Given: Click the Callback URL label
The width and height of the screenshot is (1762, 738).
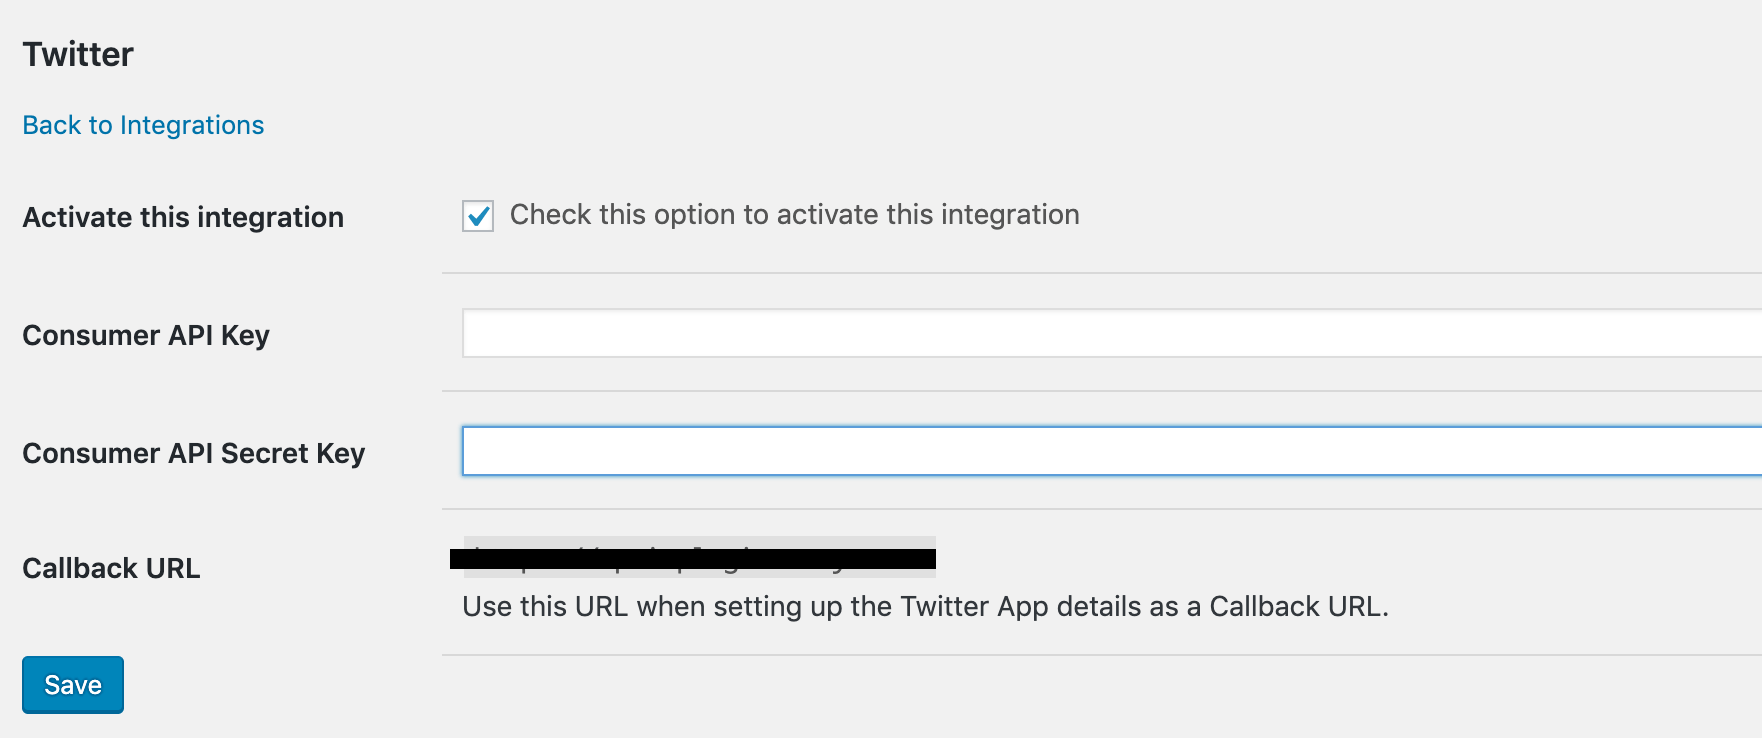Looking at the screenshot, I should point(110,568).
